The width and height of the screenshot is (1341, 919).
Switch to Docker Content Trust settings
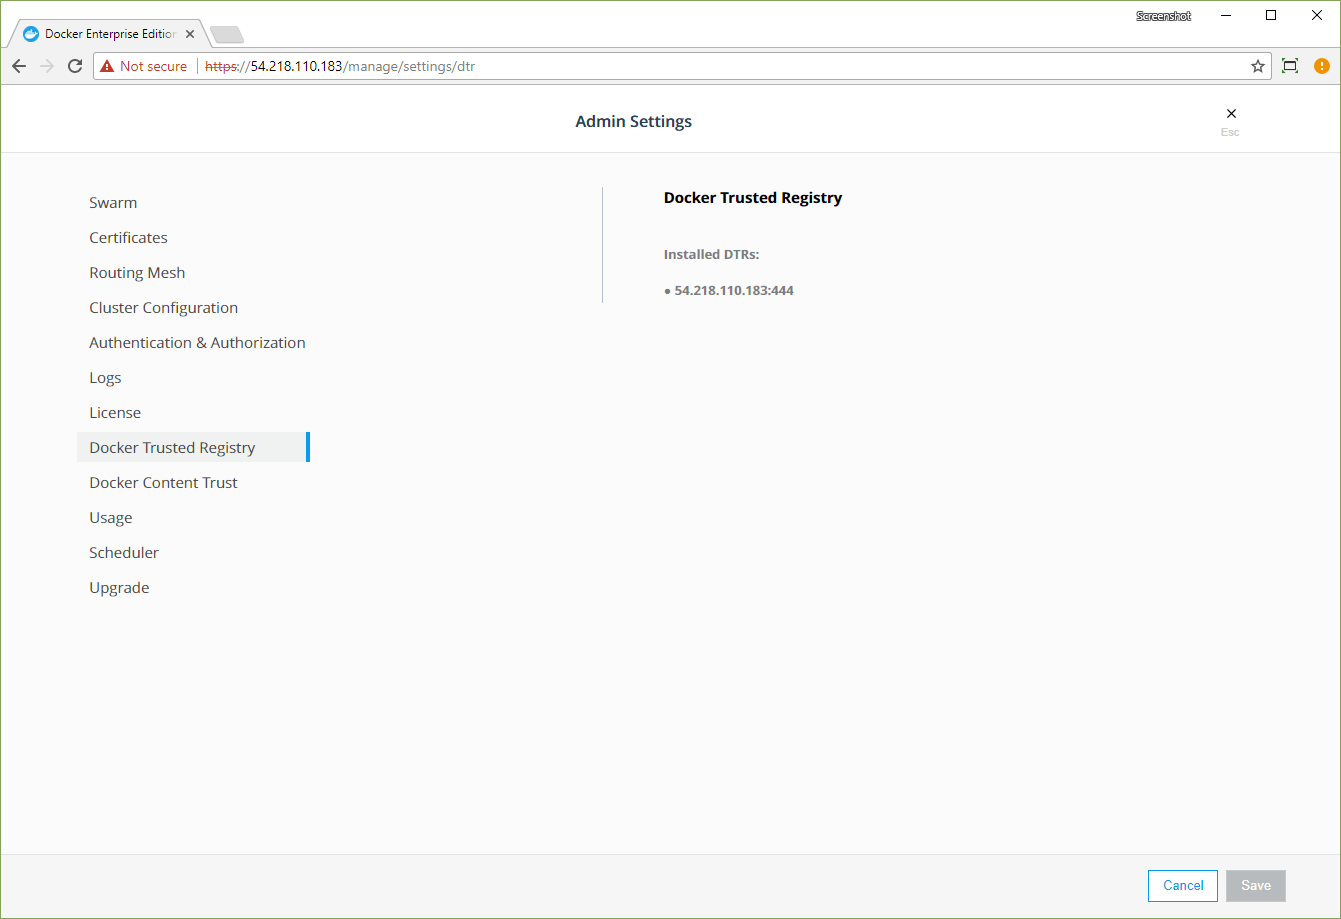point(163,483)
